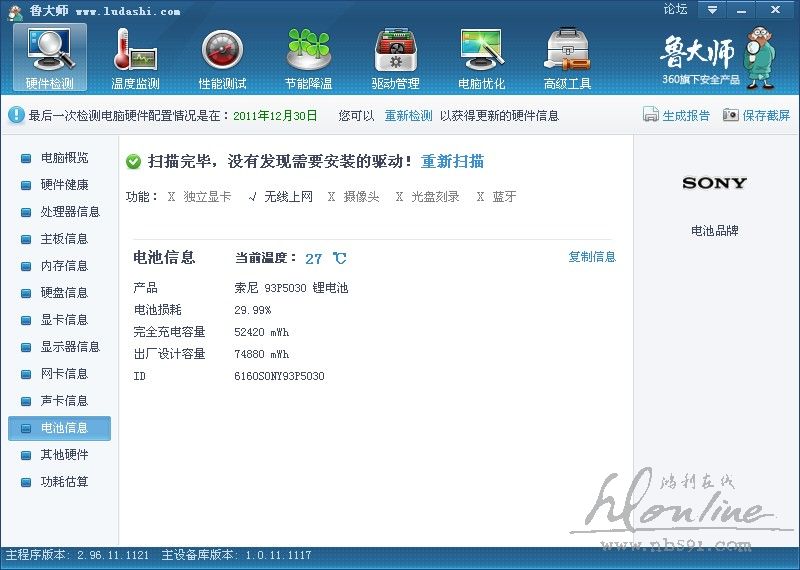This screenshot has height=570, width=800.
Task: Click the 电池信息 section heading
Action: click(x=164, y=257)
